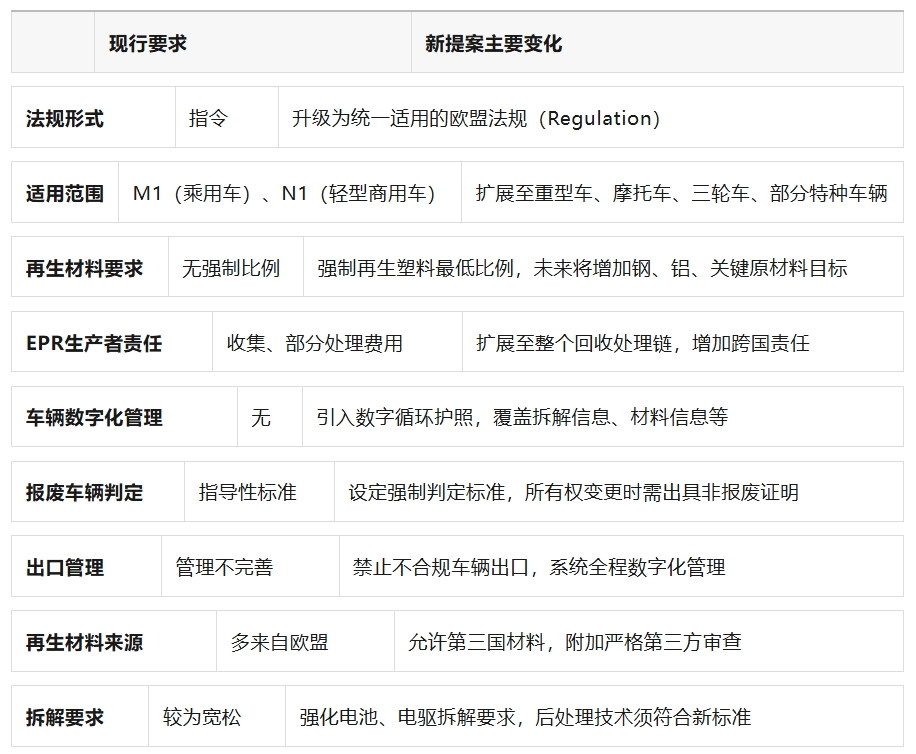Select the 再生材料要求 row label
The height and width of the screenshot is (754, 916).
tap(84, 269)
